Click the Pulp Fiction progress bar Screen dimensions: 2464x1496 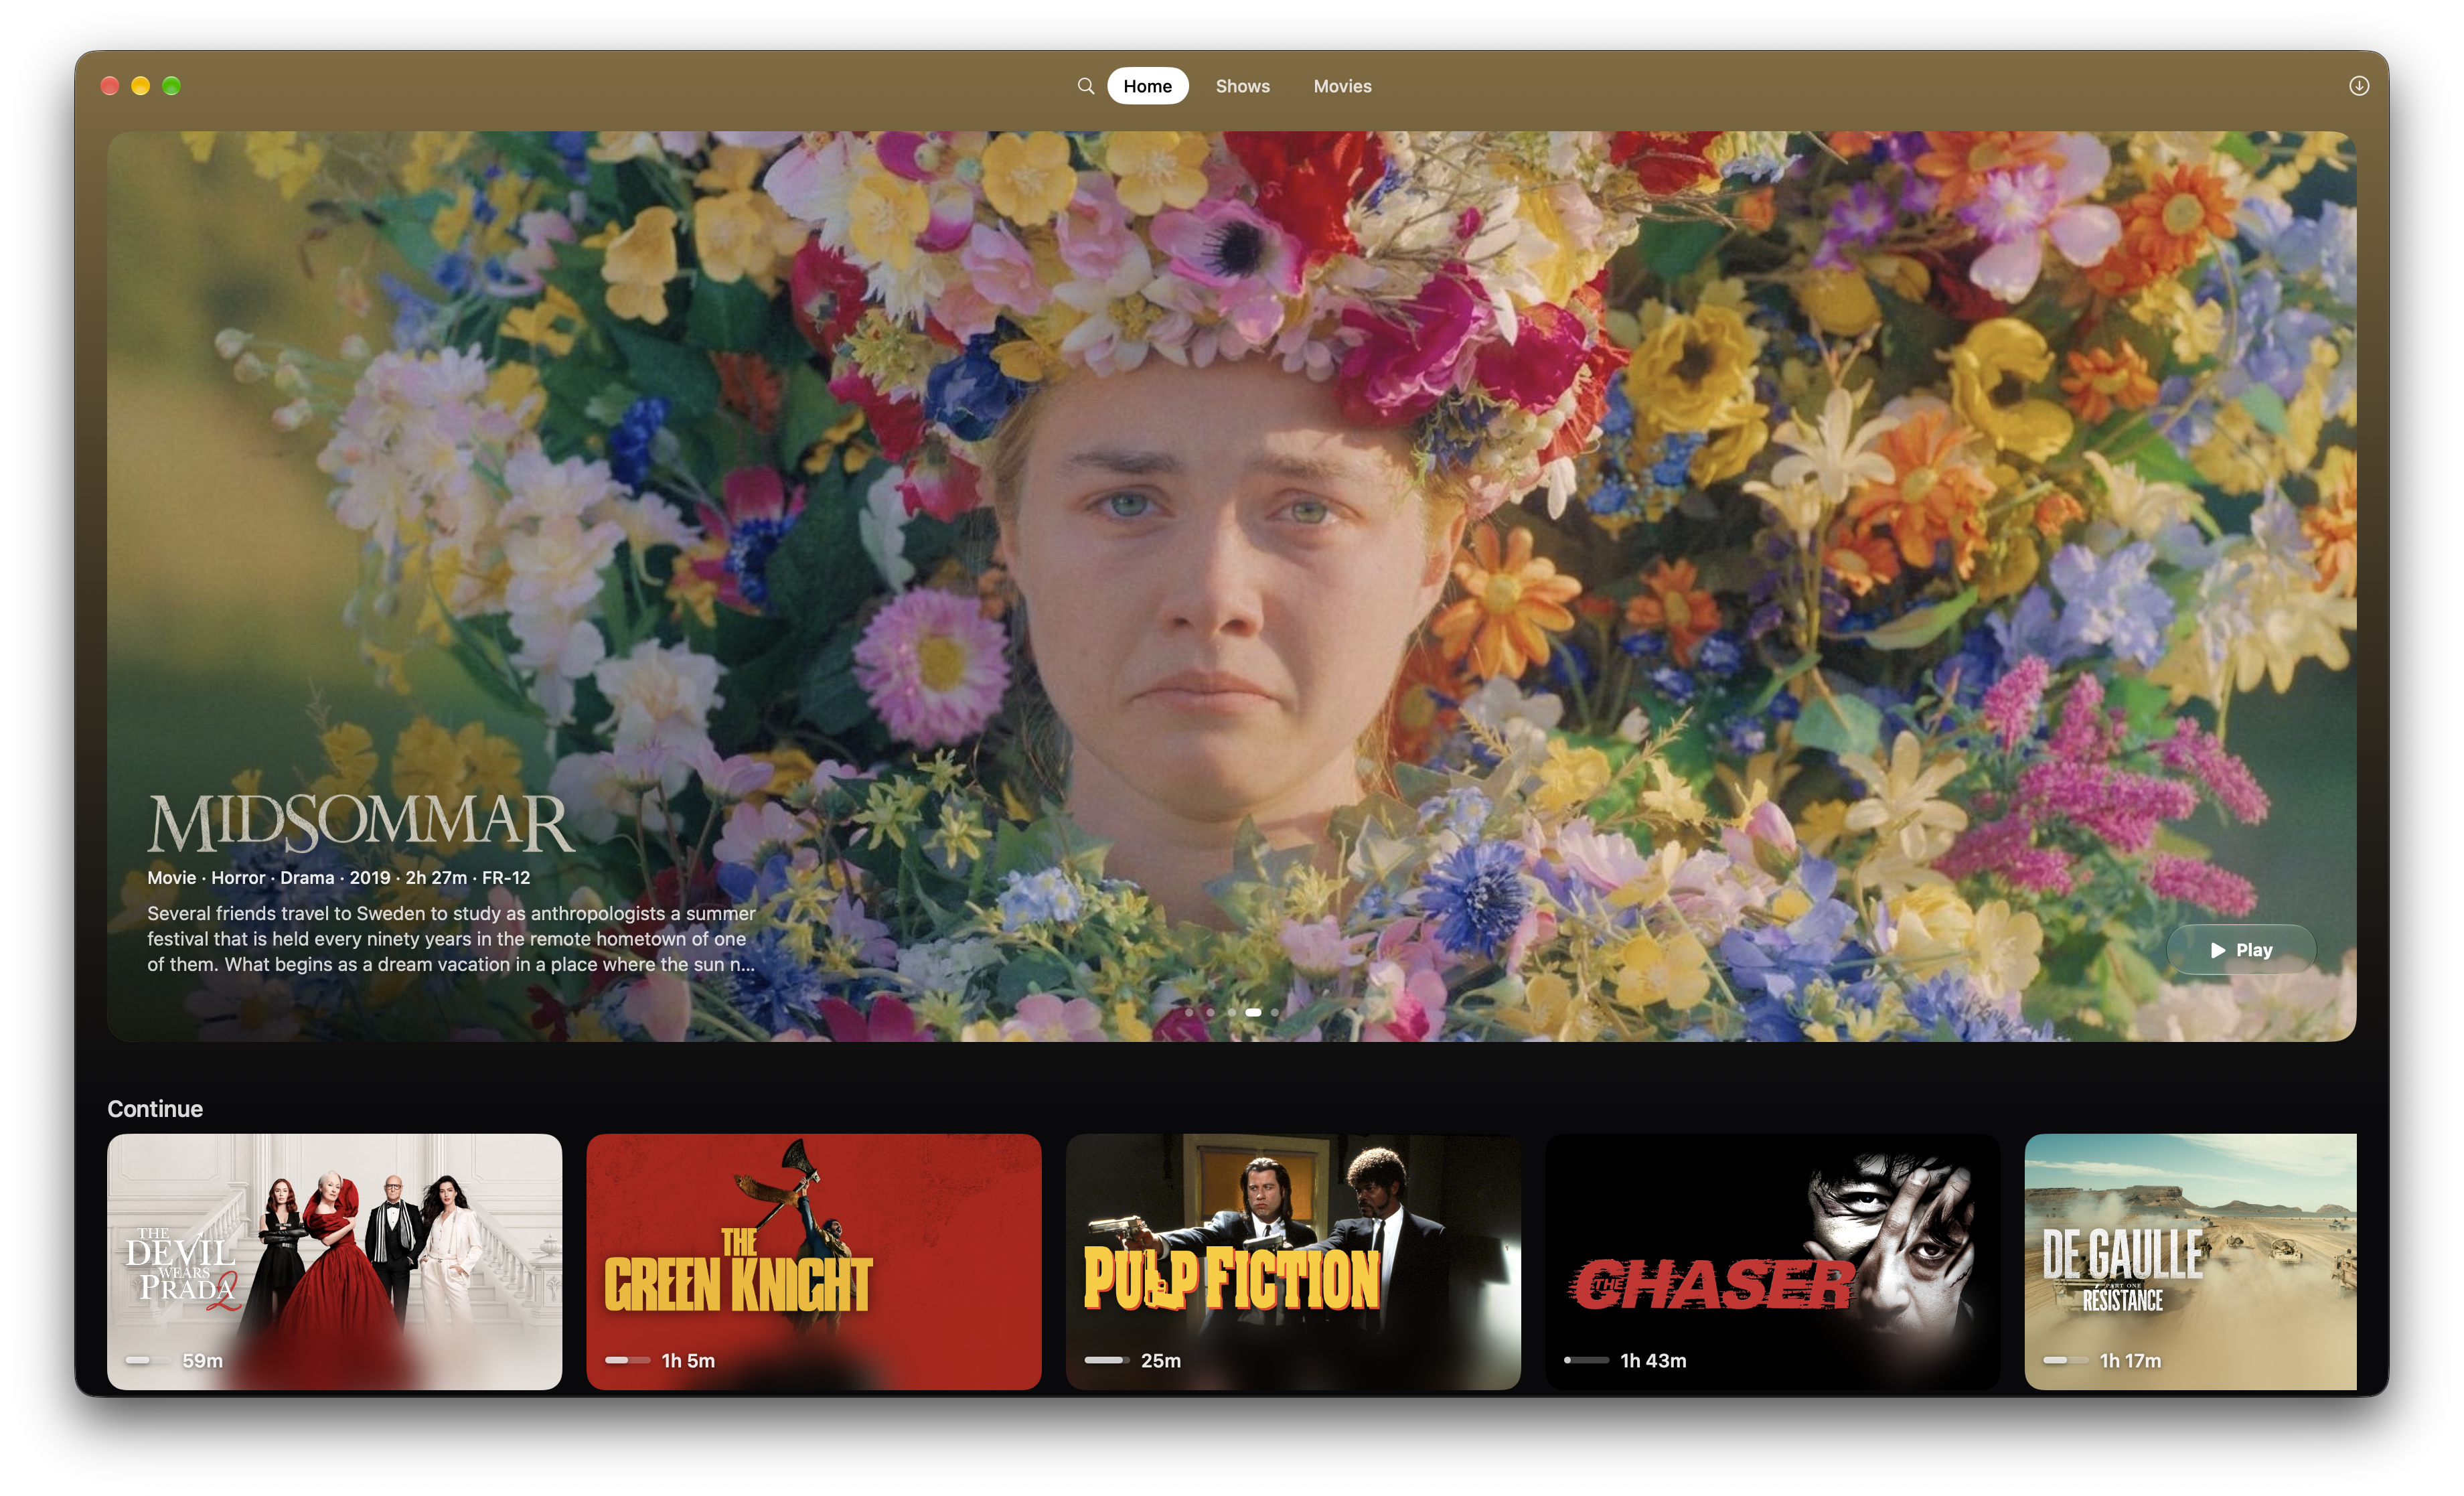tap(1107, 1360)
